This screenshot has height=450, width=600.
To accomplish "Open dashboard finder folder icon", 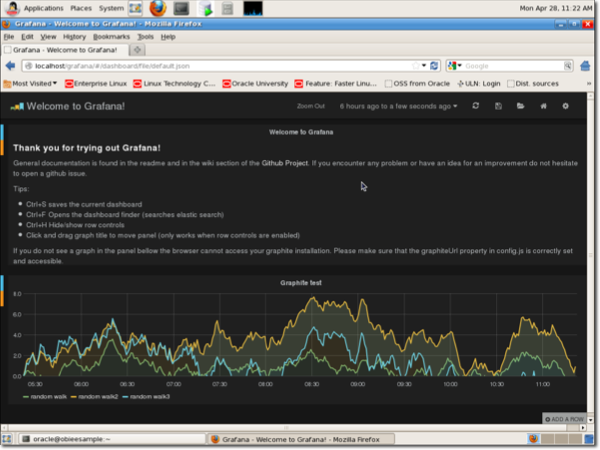I will pos(520,106).
